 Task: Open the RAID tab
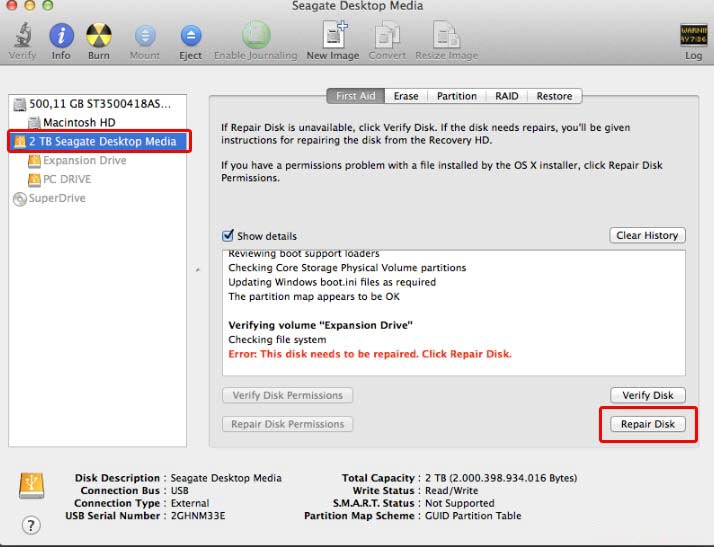[x=506, y=96]
